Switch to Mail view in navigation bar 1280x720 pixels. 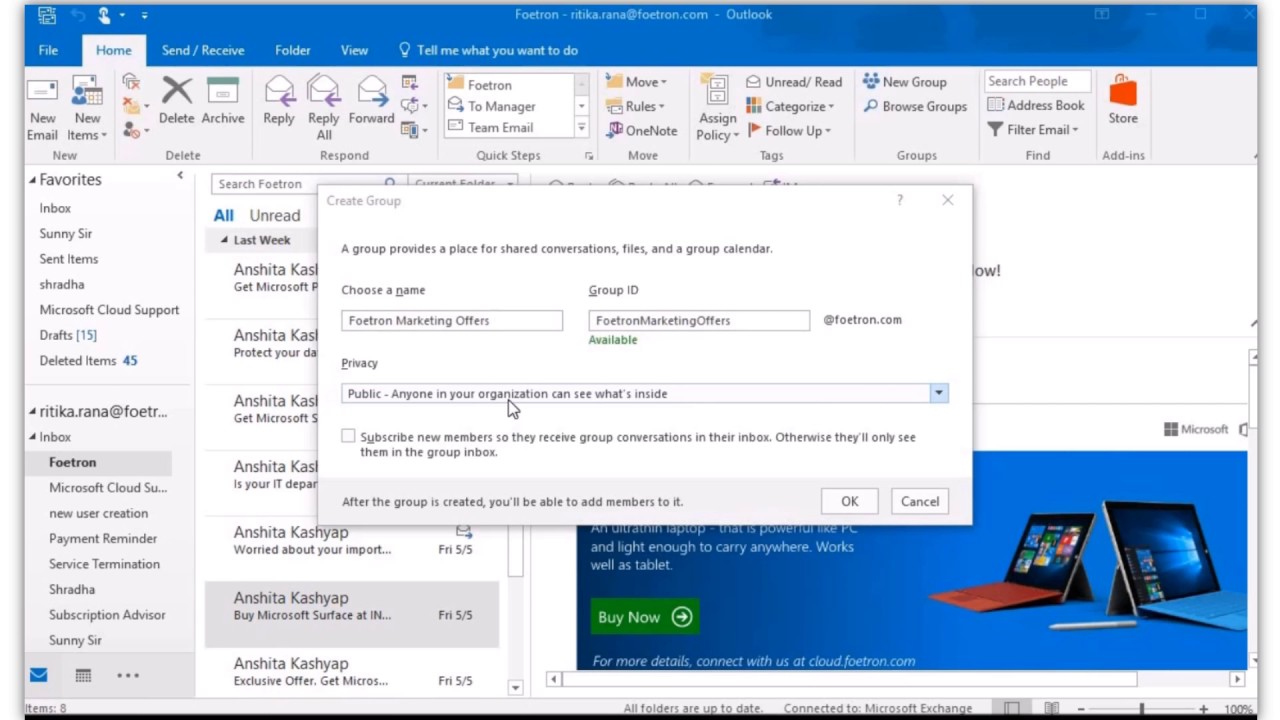(x=38, y=675)
